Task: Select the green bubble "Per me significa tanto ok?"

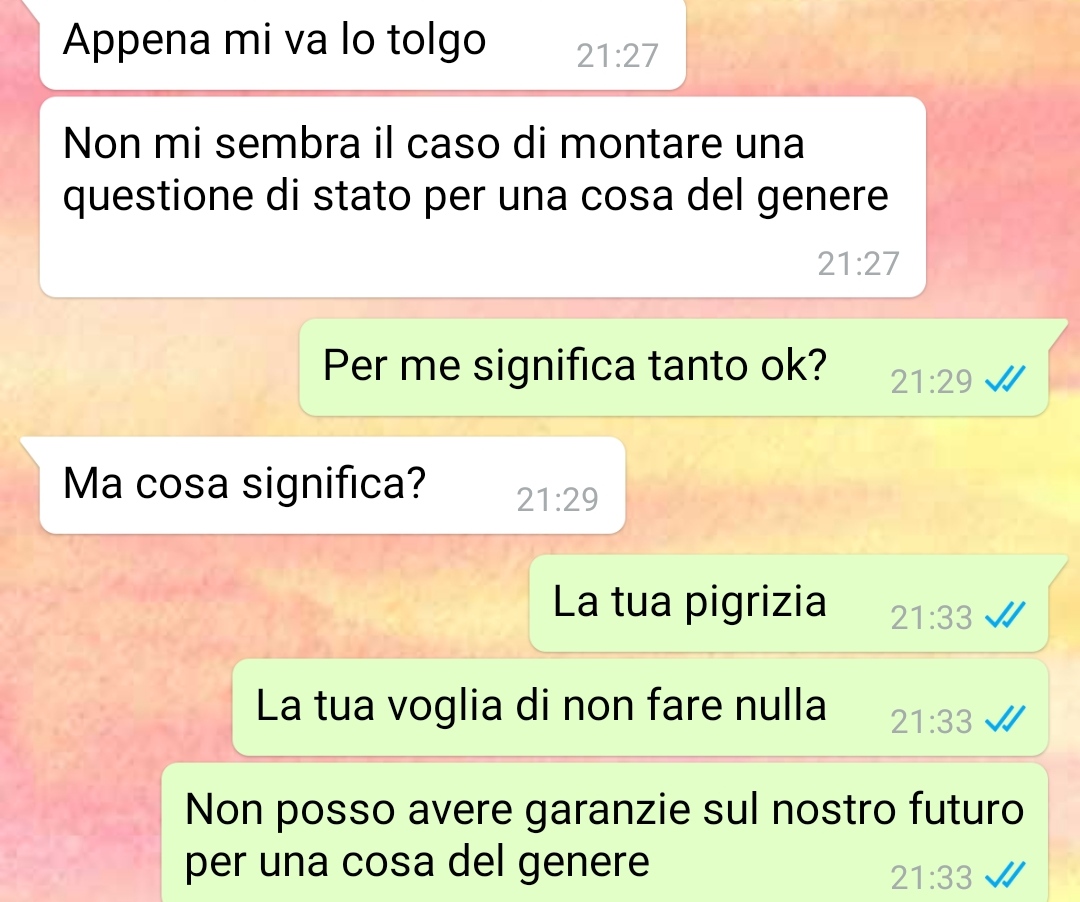Action: [674, 367]
